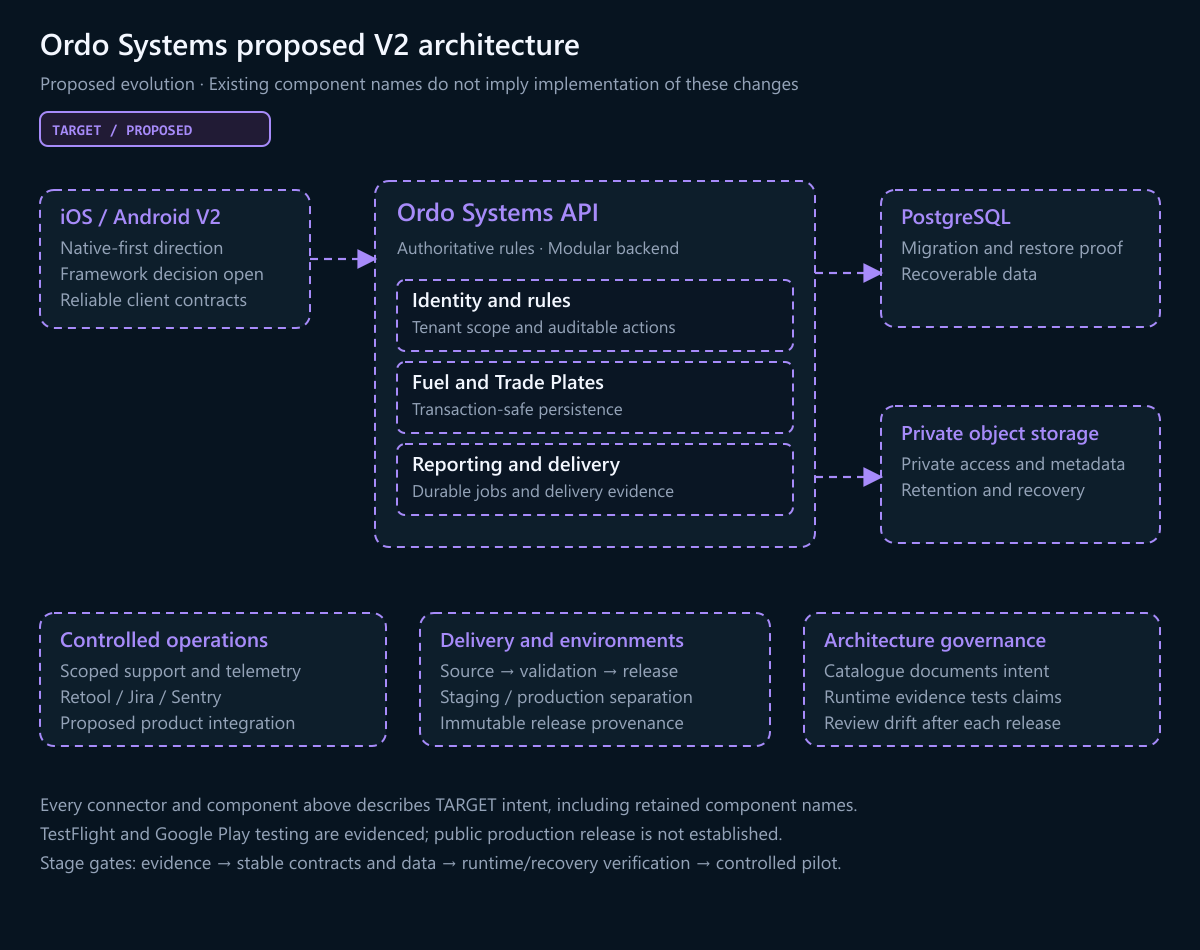Click 'Retool / Jira / Sentry' text
Viewport: 1200px width, 950px height.
[x=141, y=697]
